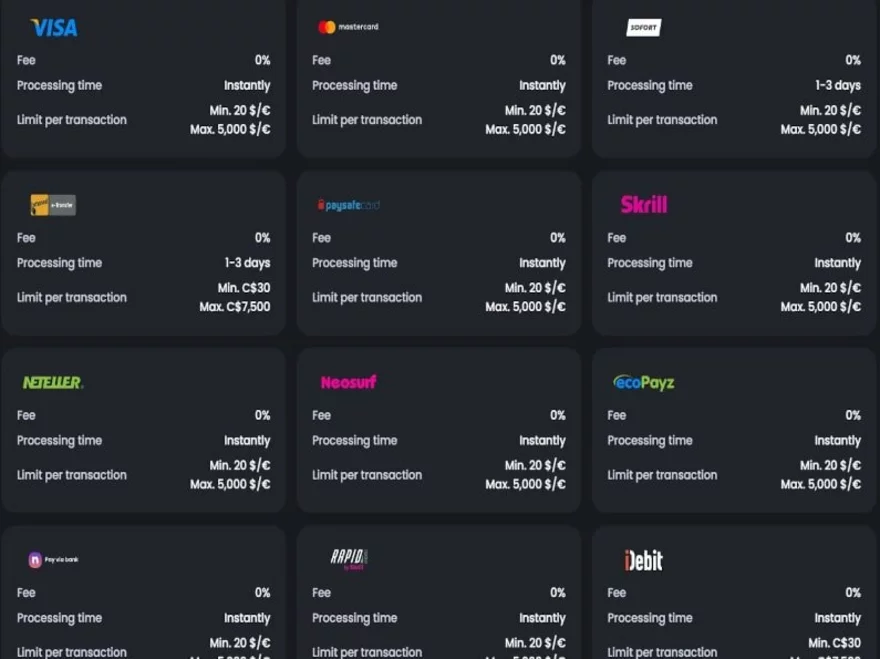This screenshot has height=659, width=880.
Task: Click Limit per transaction in Neosurf card
Action: pyautogui.click(x=366, y=475)
